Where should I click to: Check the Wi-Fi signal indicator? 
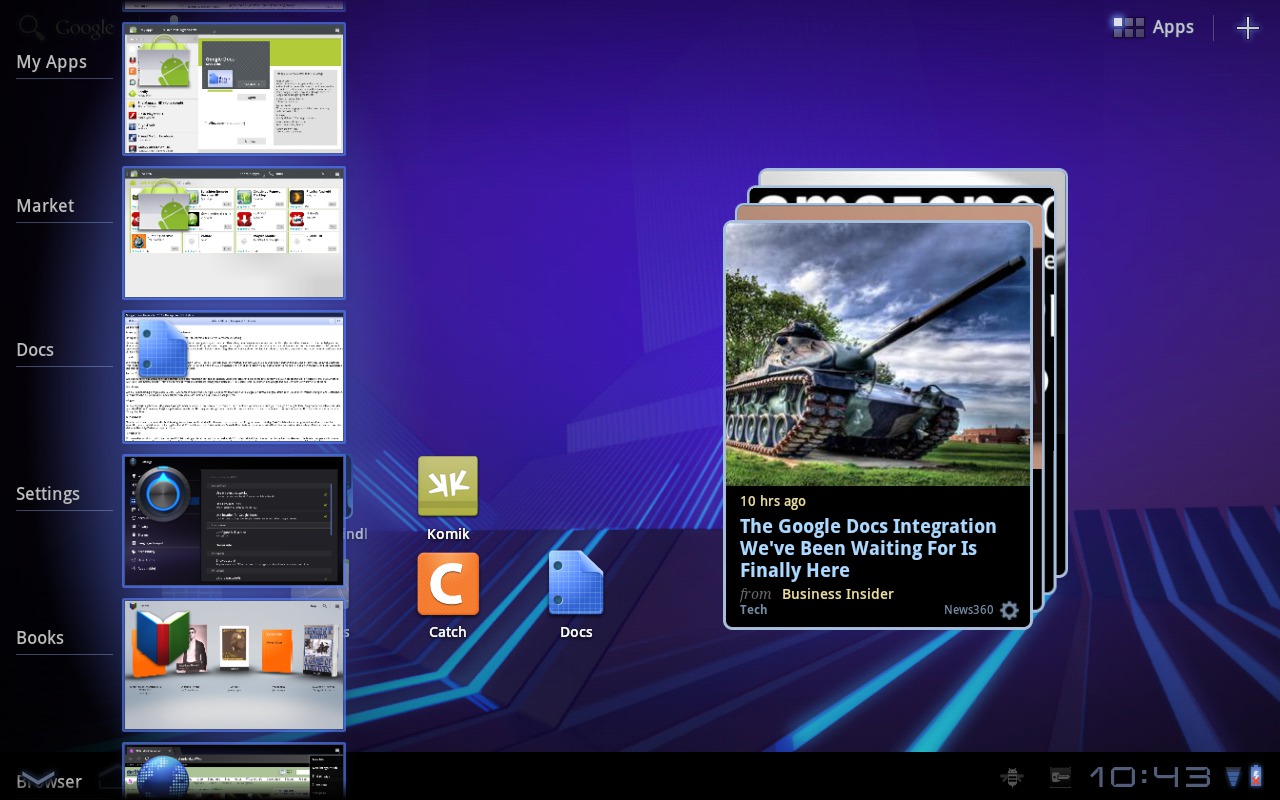(x=1233, y=777)
